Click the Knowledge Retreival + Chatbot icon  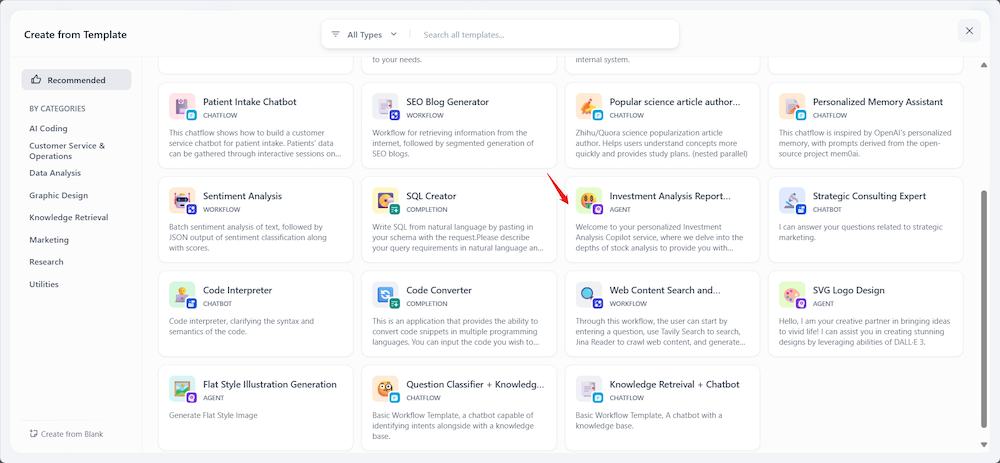588,389
